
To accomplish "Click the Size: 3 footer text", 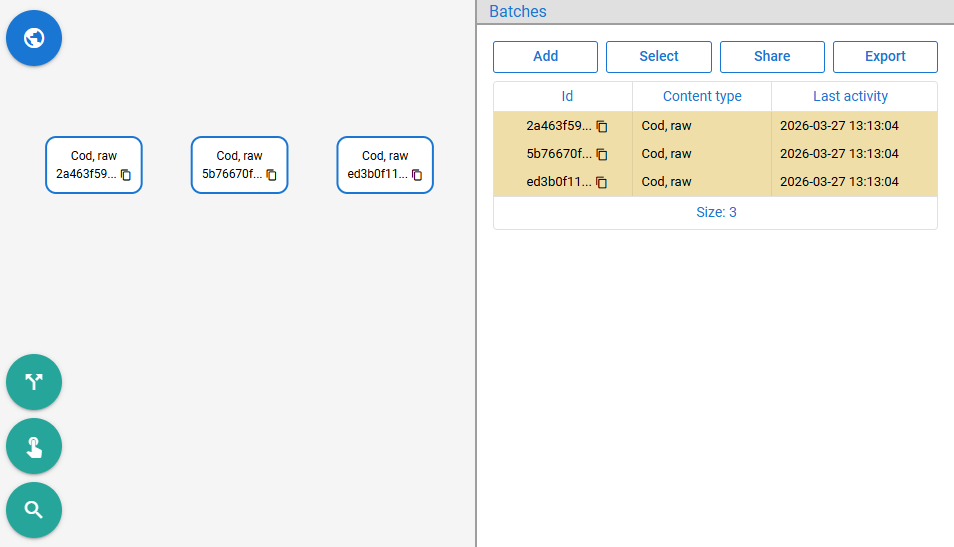I will 716,212.
